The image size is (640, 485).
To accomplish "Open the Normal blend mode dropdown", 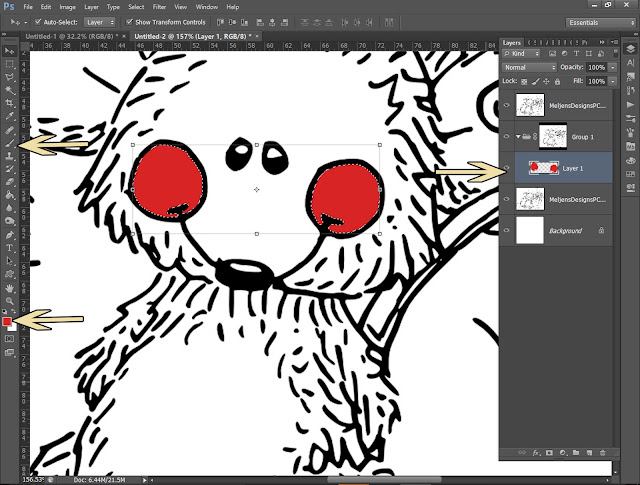I will coord(529,67).
